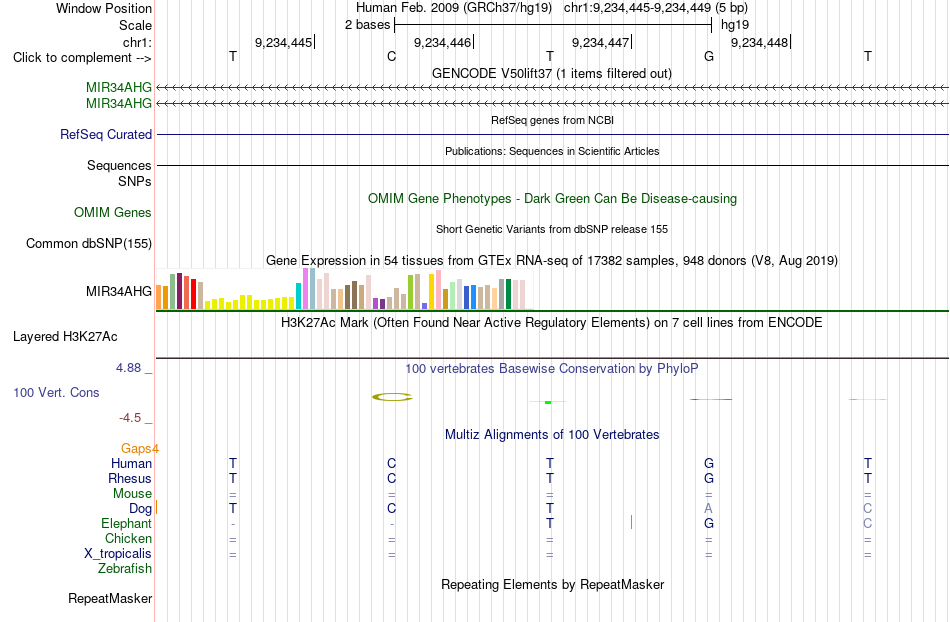This screenshot has height=622, width=950.
Task: Open Short Genetic Variants from dbSNP title
Action: click(x=552, y=229)
